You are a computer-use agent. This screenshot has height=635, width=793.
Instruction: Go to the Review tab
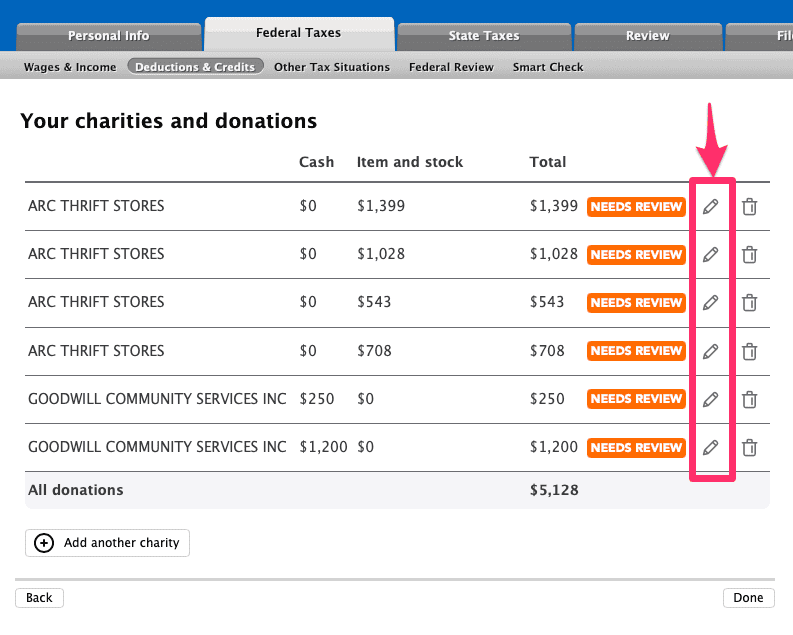click(x=647, y=36)
